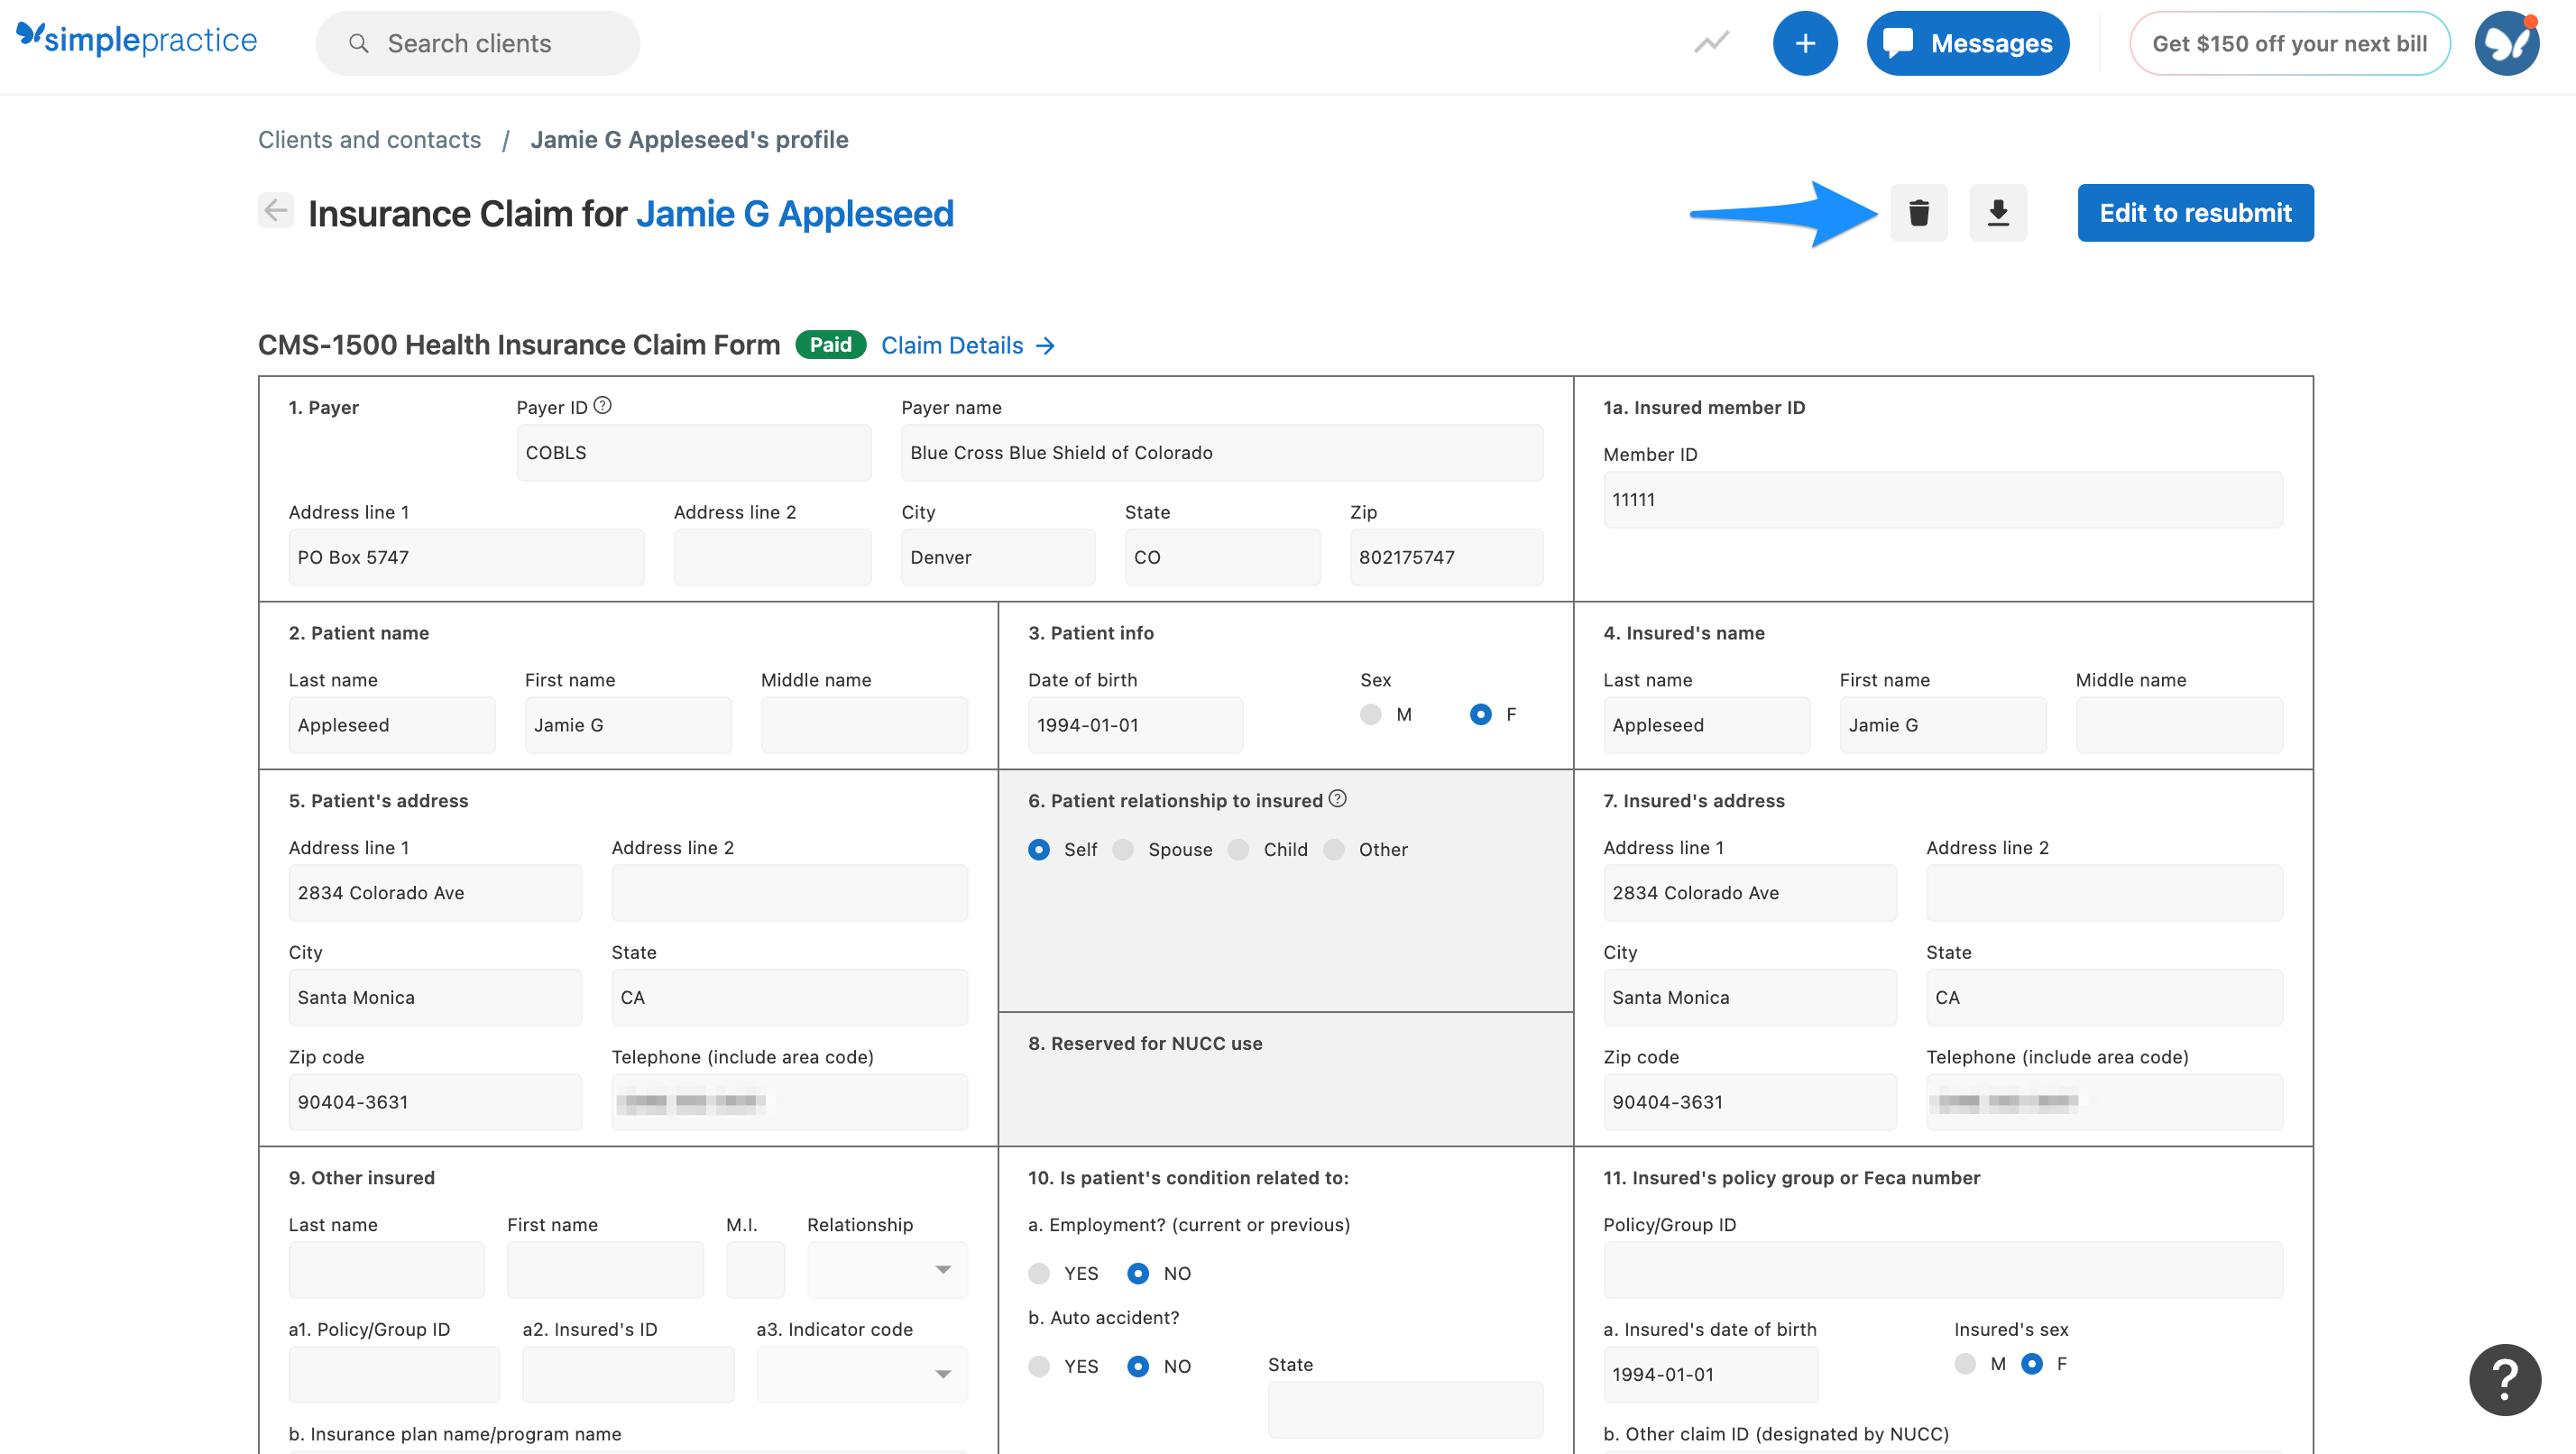Click patient Date of birth field
The height and width of the screenshot is (1454, 2576).
(x=1135, y=725)
